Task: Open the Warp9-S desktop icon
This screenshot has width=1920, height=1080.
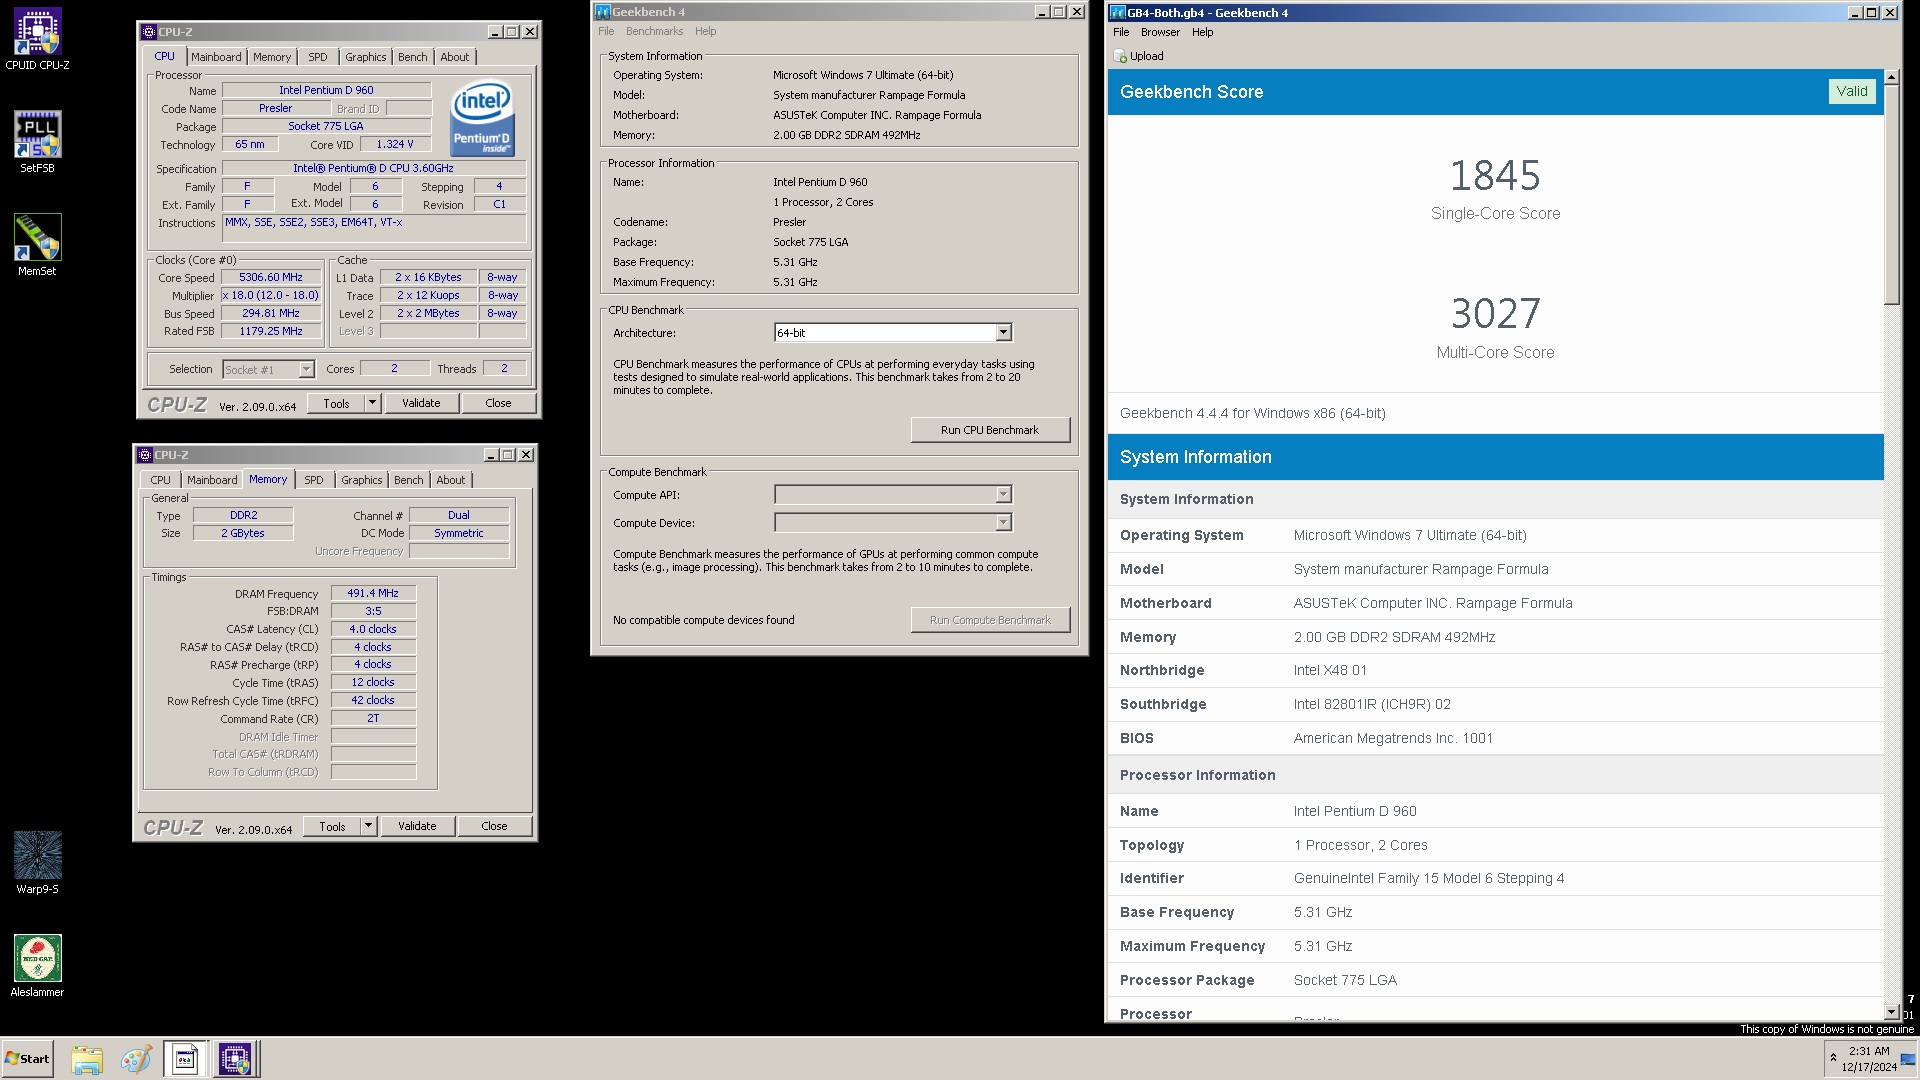Action: click(x=37, y=863)
